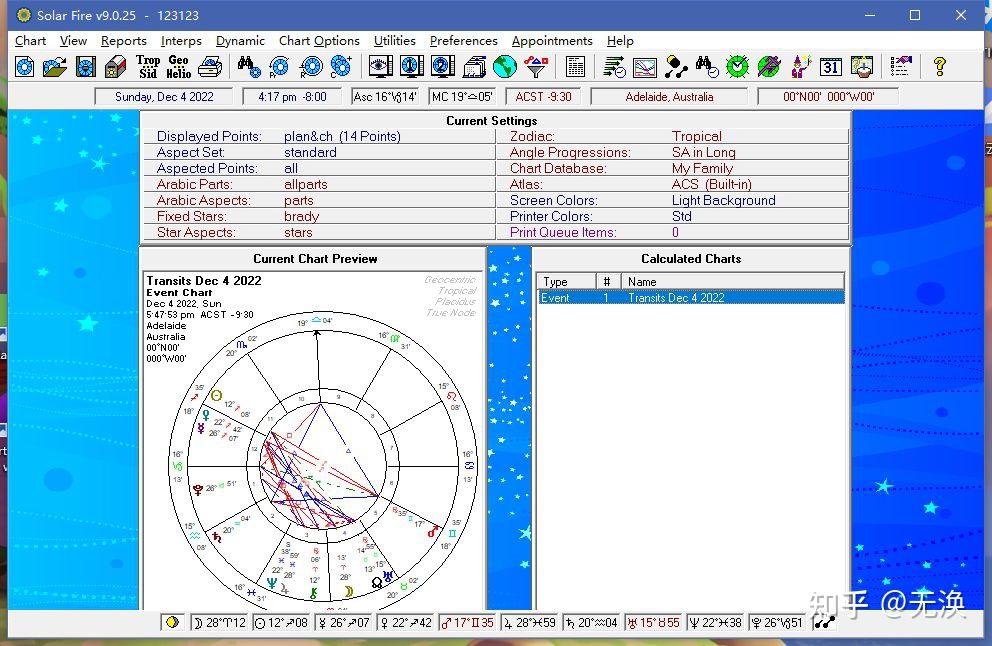This screenshot has height=646, width=992.
Task: Click the New Chart wheel icon
Action: [25, 66]
